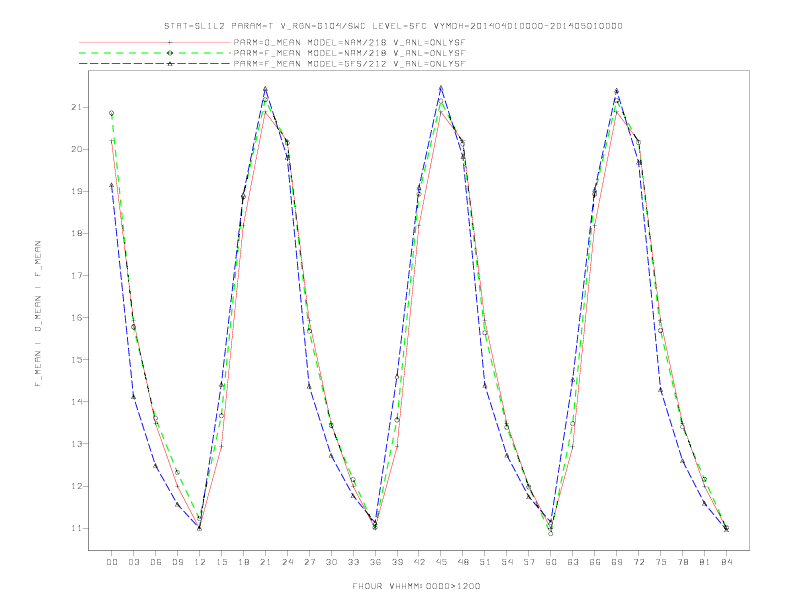Image resolution: width=792 pixels, height=612 pixels.
Task: Click x-axis forecast hour label 48
Action: click(x=463, y=562)
